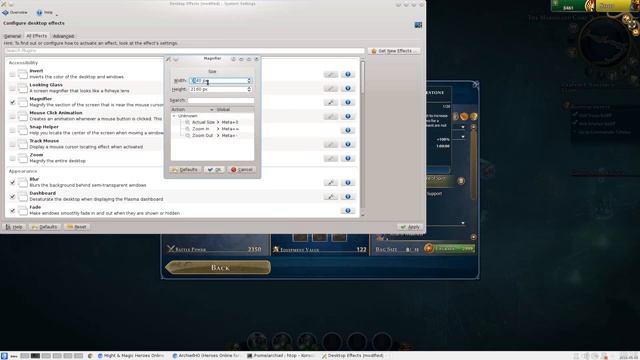Switch to the Advanced tab
640x360 pixels.
pos(64,36)
